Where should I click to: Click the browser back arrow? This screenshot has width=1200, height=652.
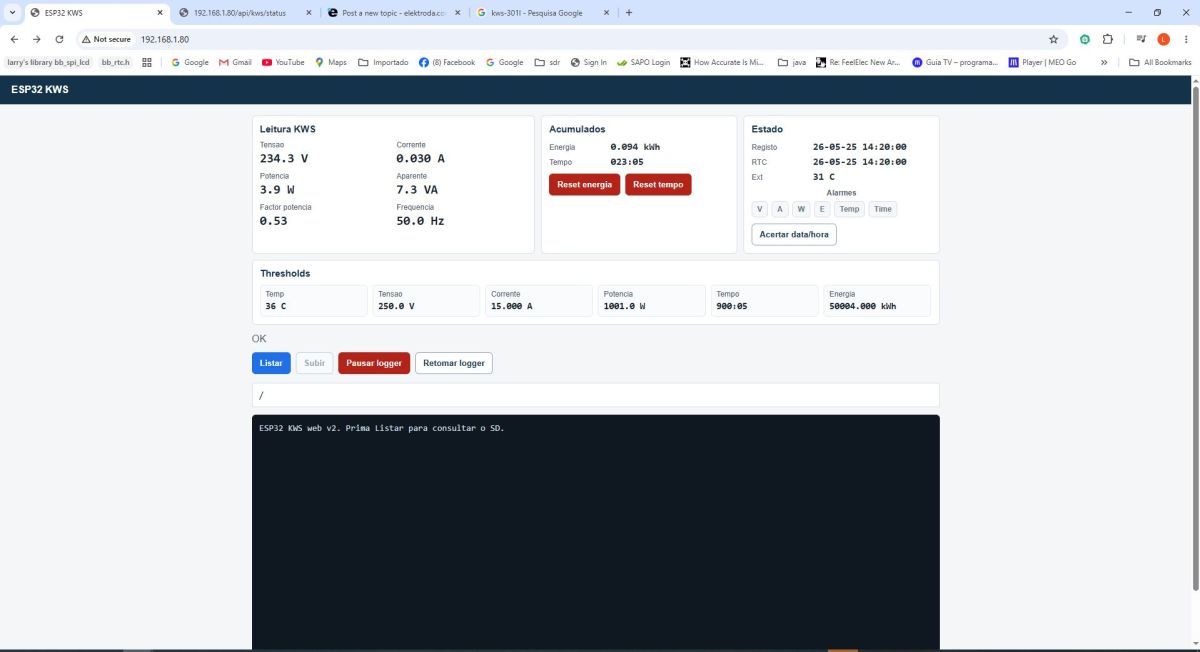(x=14, y=39)
